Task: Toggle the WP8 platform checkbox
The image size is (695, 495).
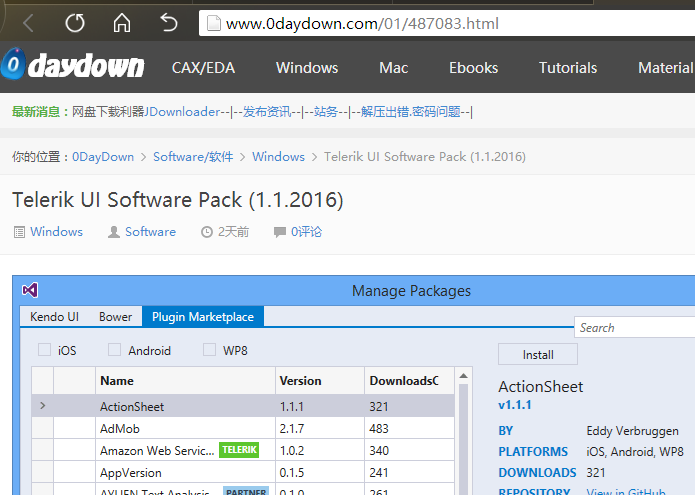Action: tap(209, 350)
